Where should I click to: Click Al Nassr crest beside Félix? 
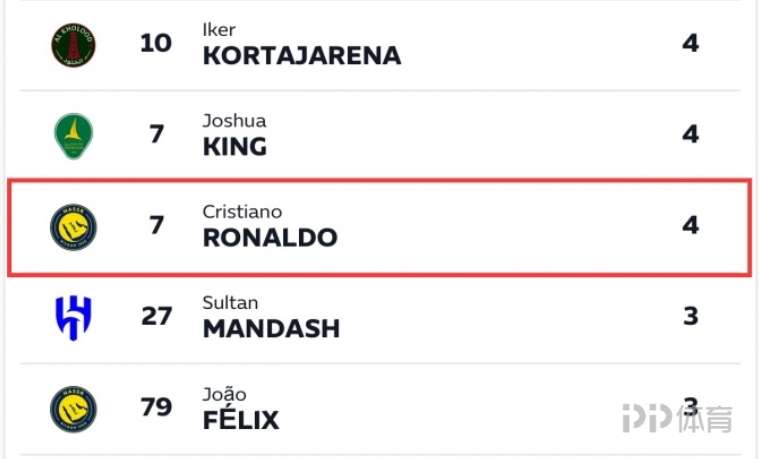[x=74, y=409]
